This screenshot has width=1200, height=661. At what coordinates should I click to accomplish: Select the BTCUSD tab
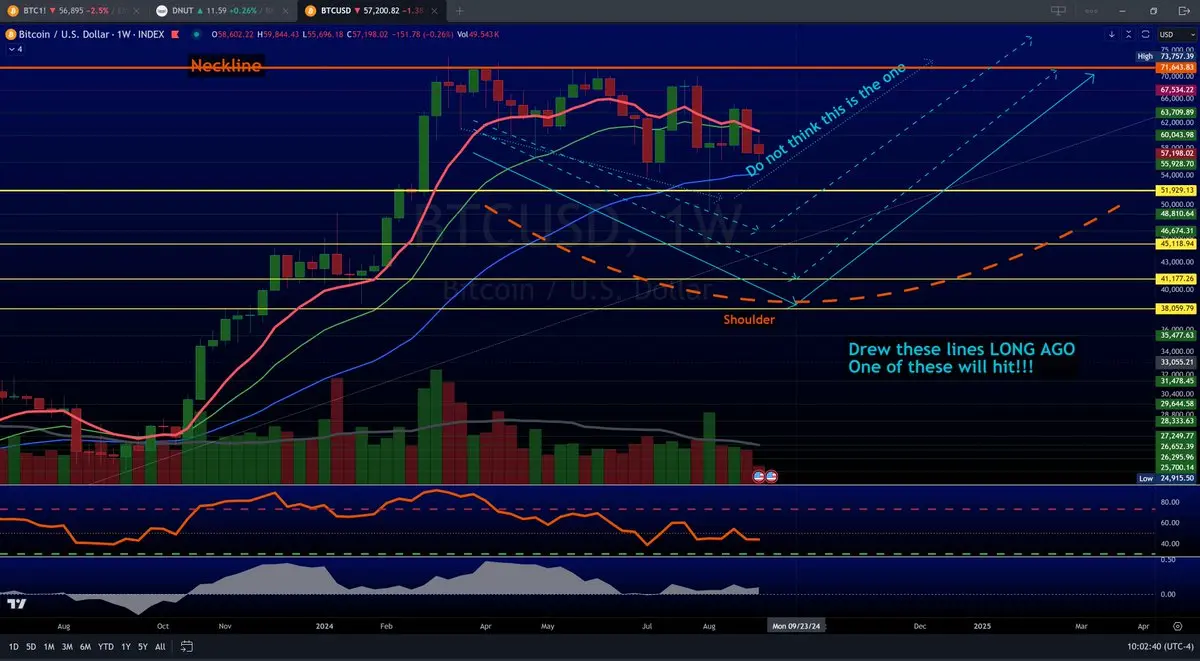tap(371, 11)
